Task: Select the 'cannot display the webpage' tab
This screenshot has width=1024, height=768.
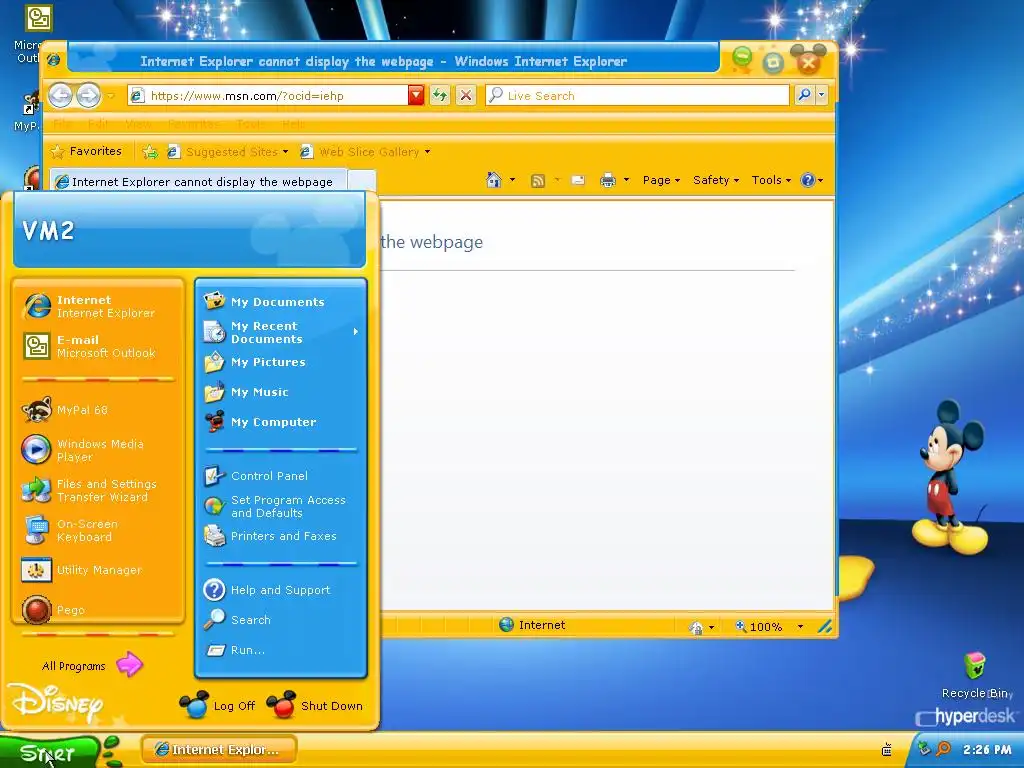Action: 198,182
